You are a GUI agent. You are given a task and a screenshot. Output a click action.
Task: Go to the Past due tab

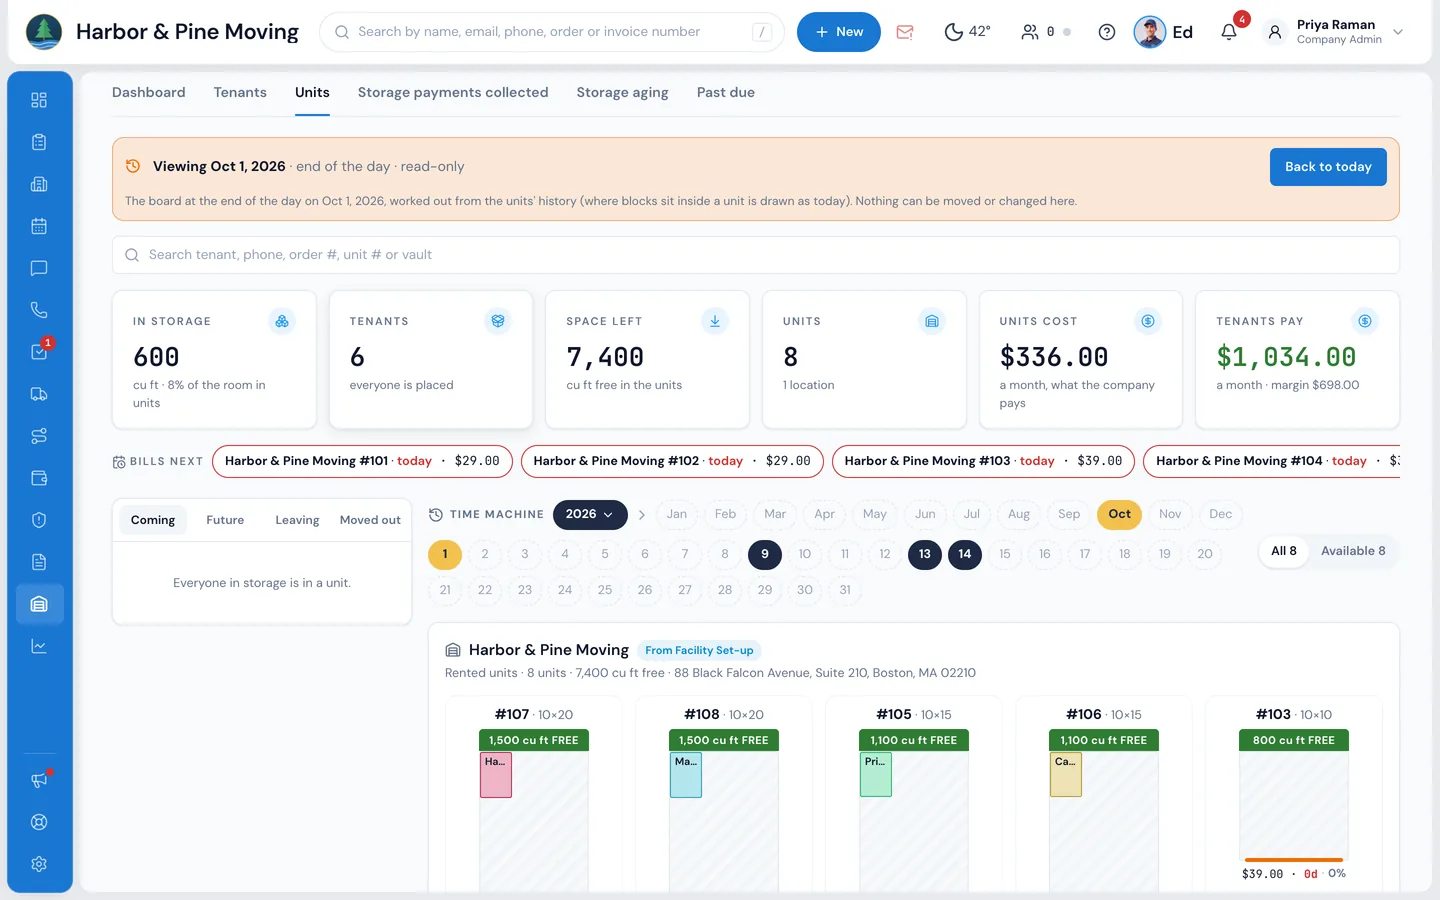click(x=726, y=92)
